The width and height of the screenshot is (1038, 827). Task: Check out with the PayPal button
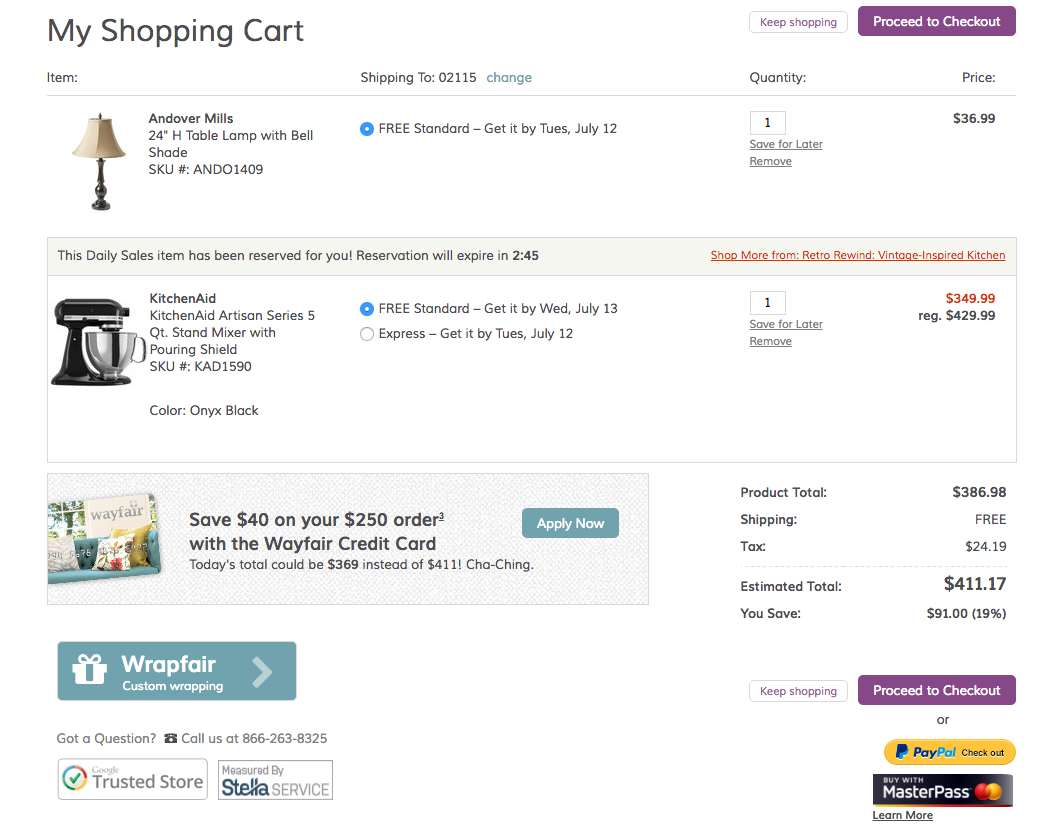click(949, 752)
